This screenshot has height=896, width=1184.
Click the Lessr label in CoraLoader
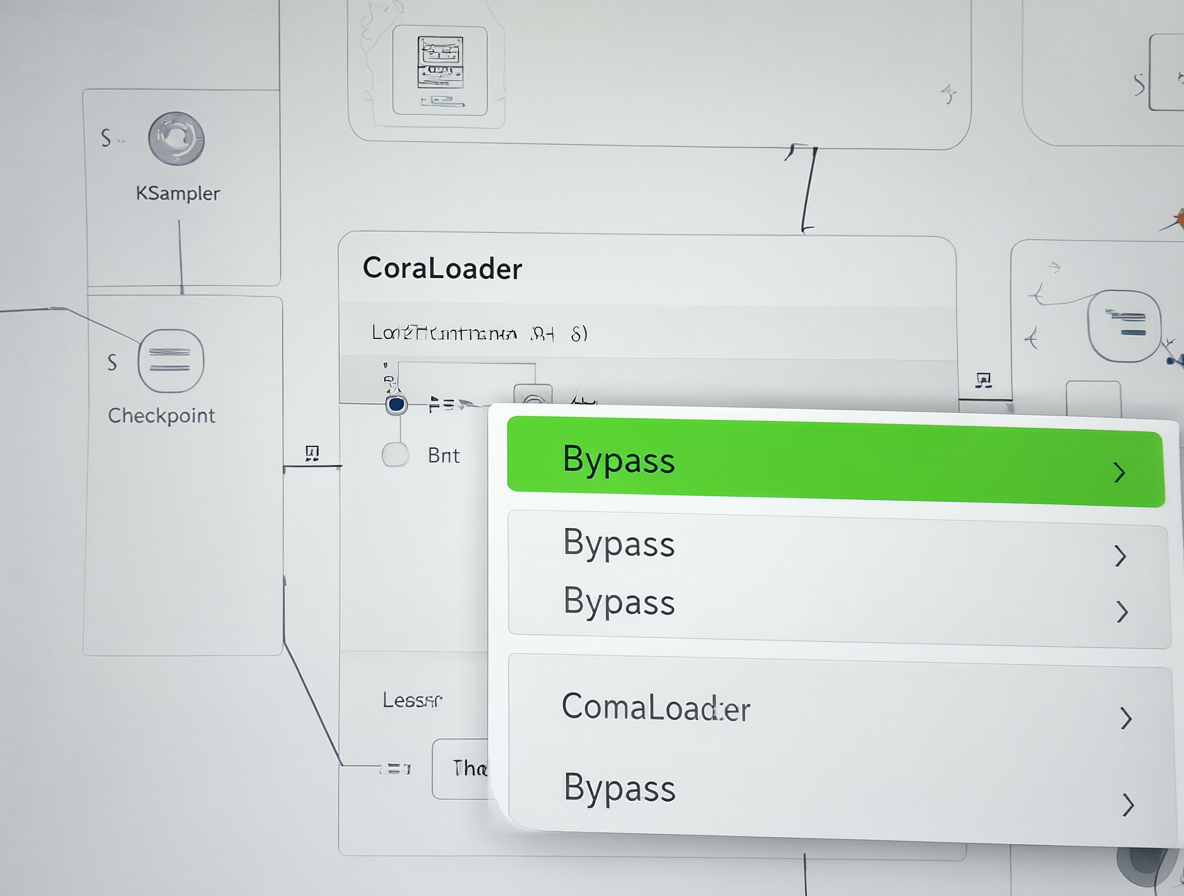tap(412, 700)
